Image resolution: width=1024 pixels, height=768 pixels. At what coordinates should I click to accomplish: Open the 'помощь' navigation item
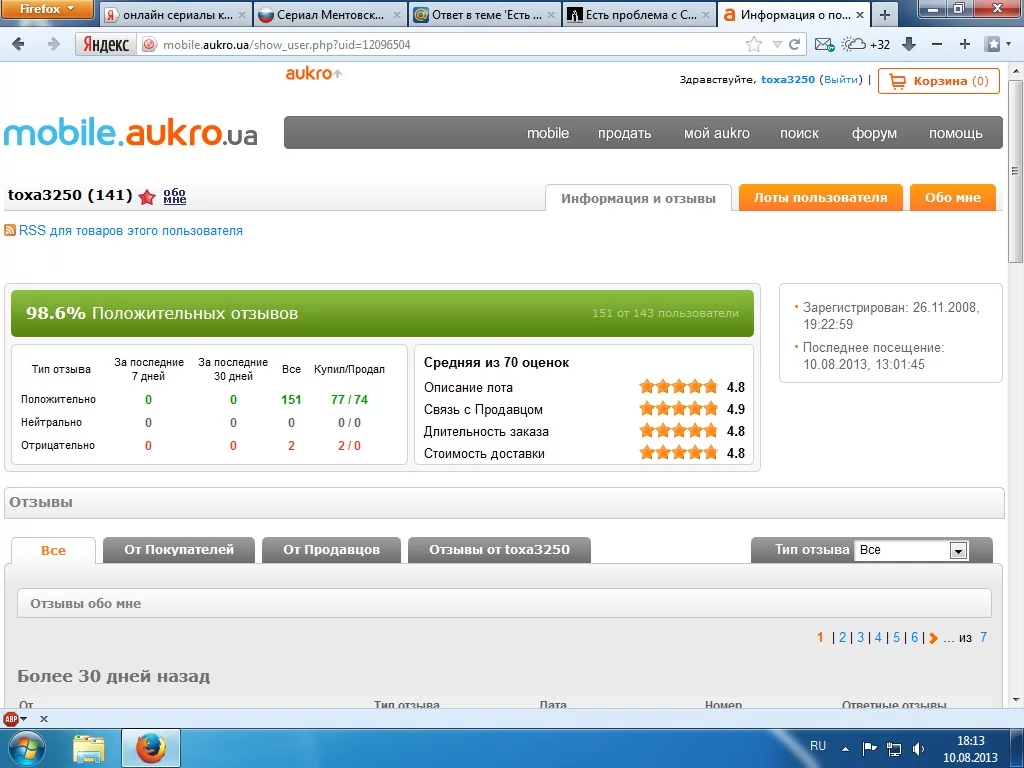(x=955, y=133)
